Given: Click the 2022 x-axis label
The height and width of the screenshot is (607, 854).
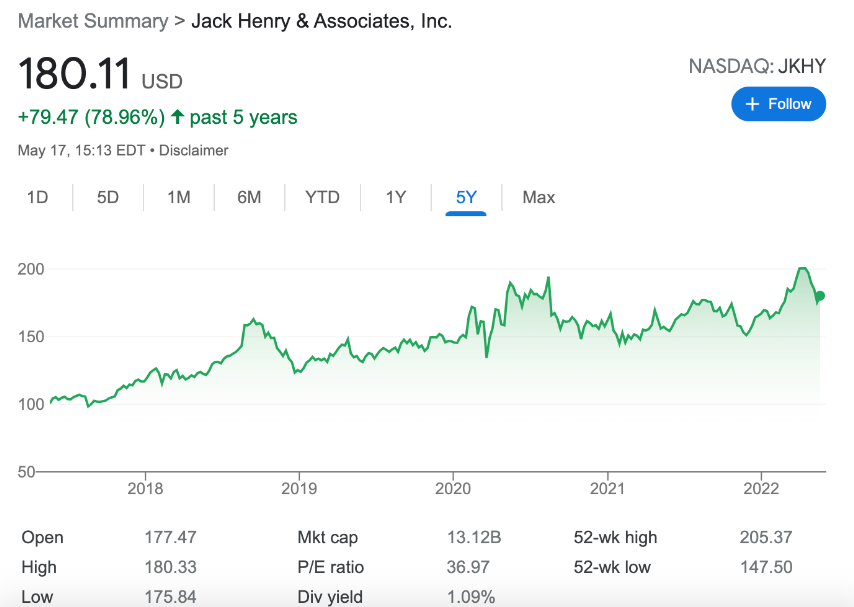Looking at the screenshot, I should point(761,488).
